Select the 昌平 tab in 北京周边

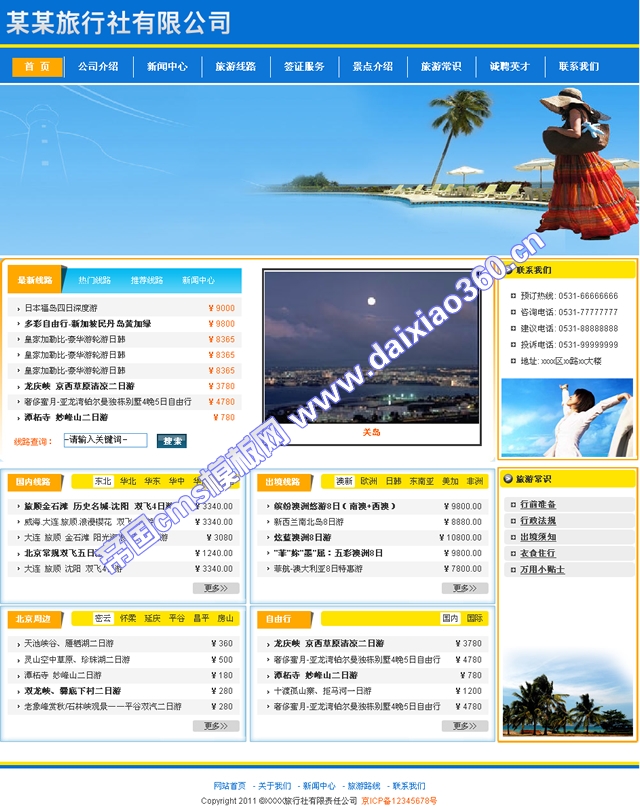201,618
